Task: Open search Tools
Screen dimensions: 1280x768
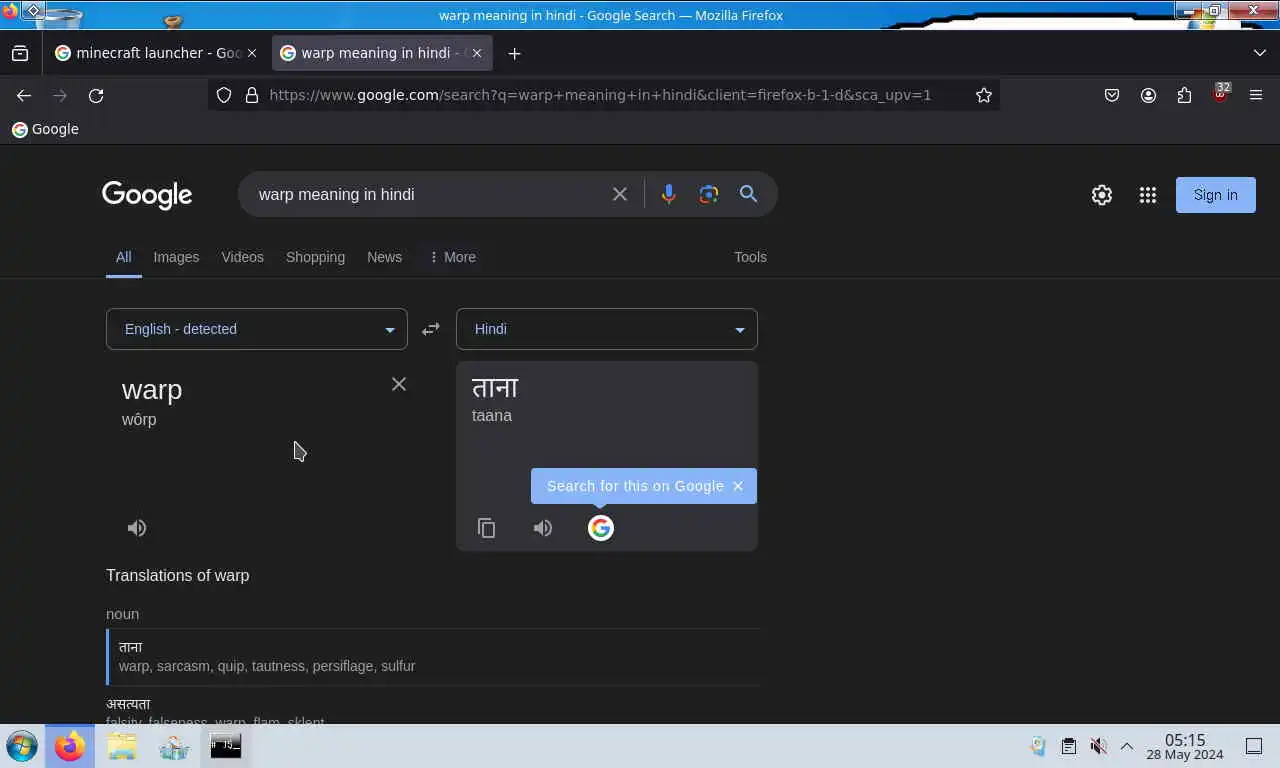Action: [750, 257]
